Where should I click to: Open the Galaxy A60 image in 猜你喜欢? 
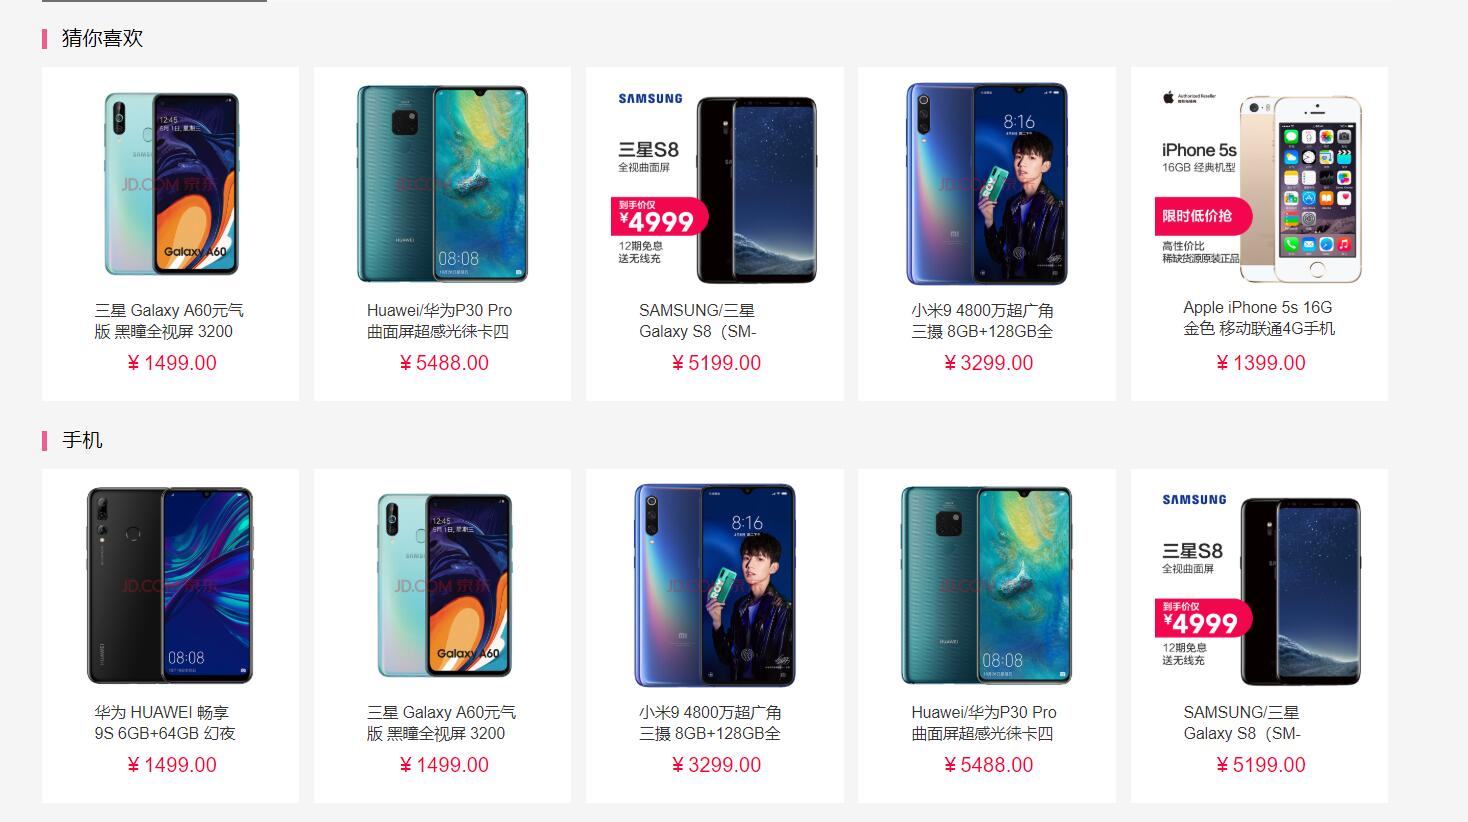click(171, 184)
